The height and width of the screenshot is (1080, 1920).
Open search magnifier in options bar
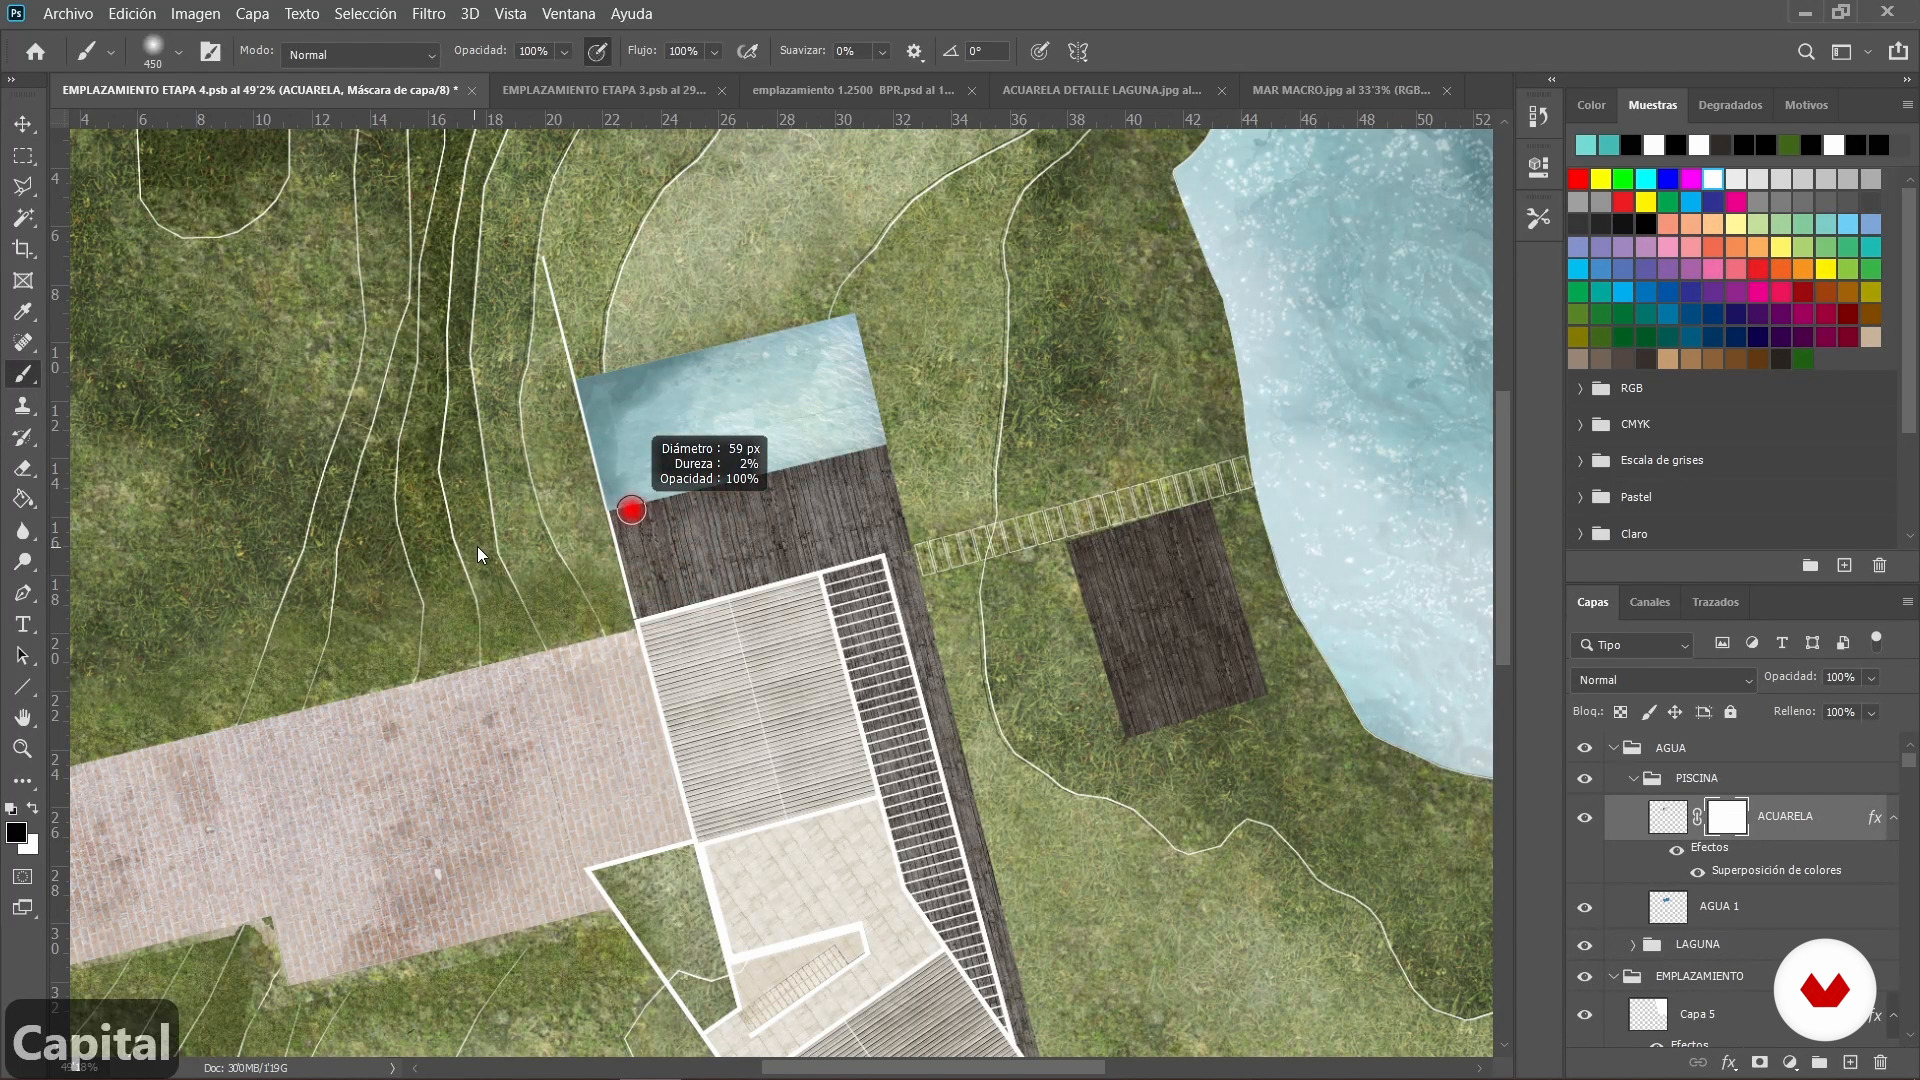(1806, 52)
